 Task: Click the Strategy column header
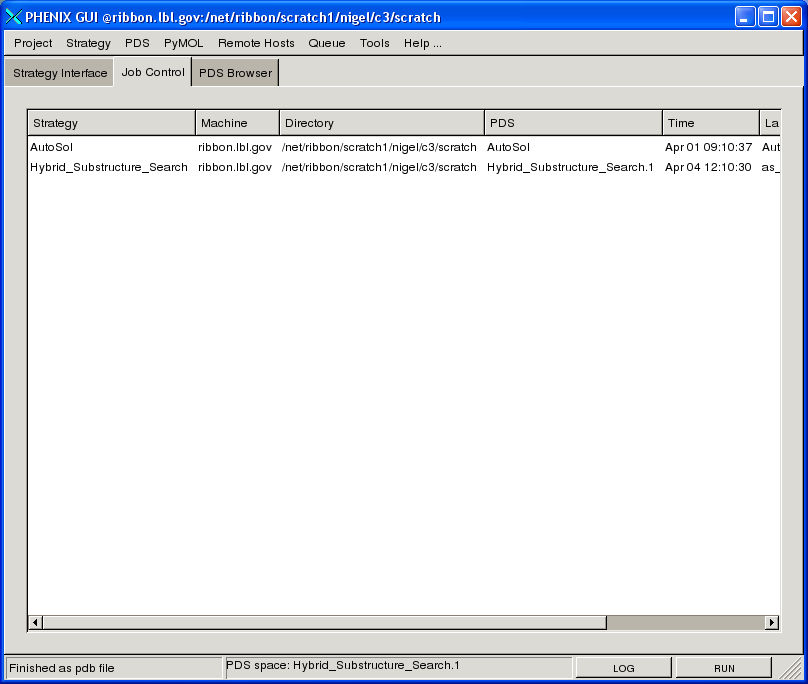[x=111, y=123]
